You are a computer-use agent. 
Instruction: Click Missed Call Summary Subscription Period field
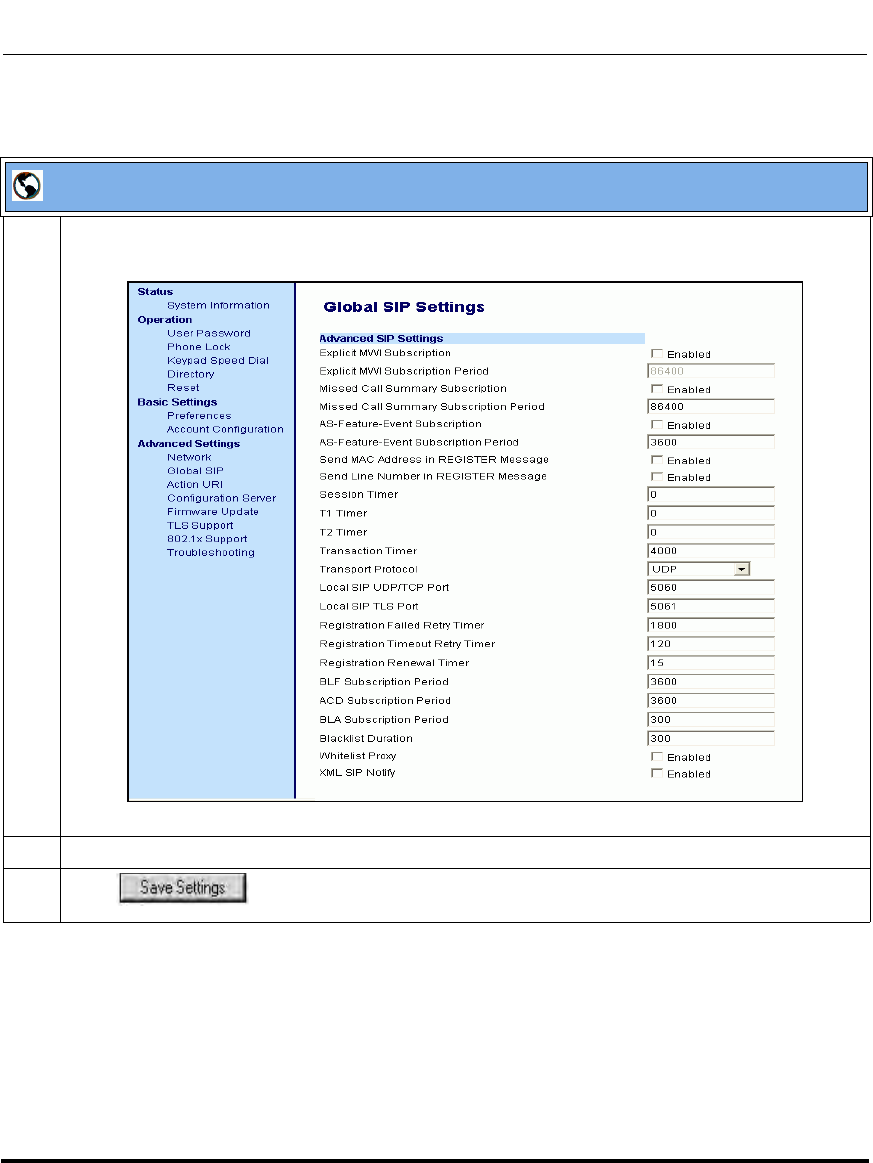[x=711, y=406]
